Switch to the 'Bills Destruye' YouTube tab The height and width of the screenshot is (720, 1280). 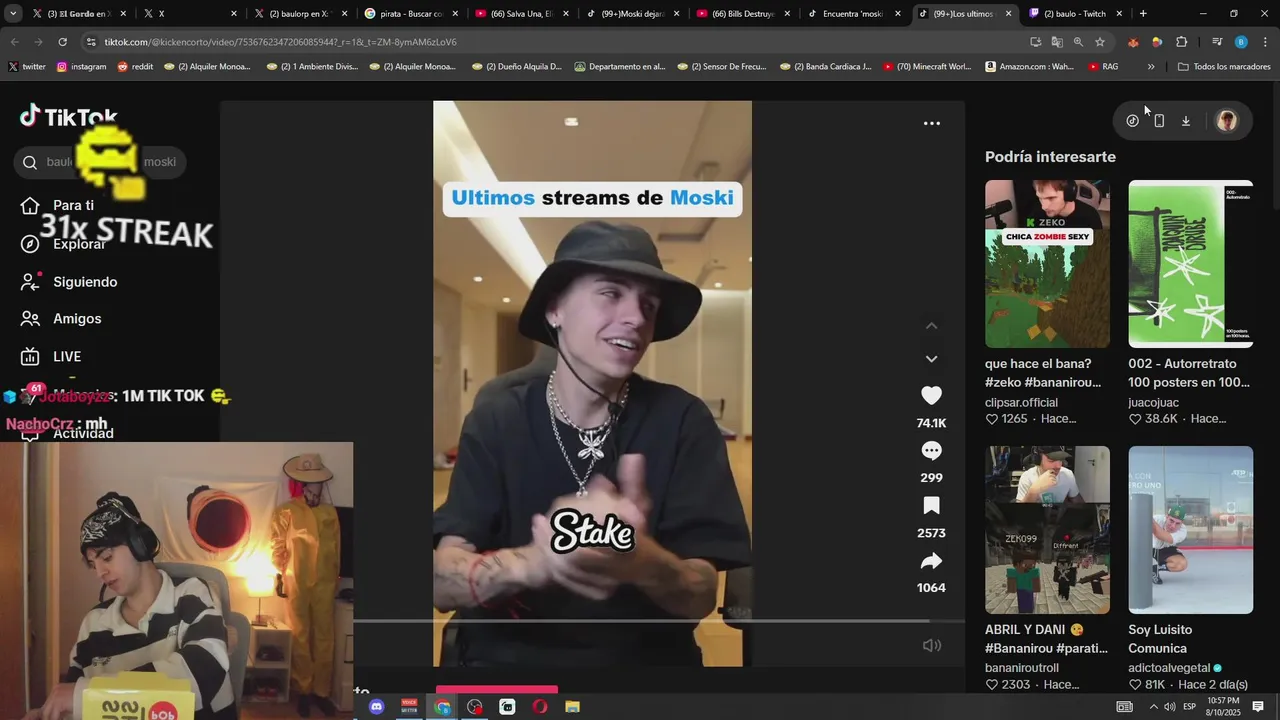point(743,14)
